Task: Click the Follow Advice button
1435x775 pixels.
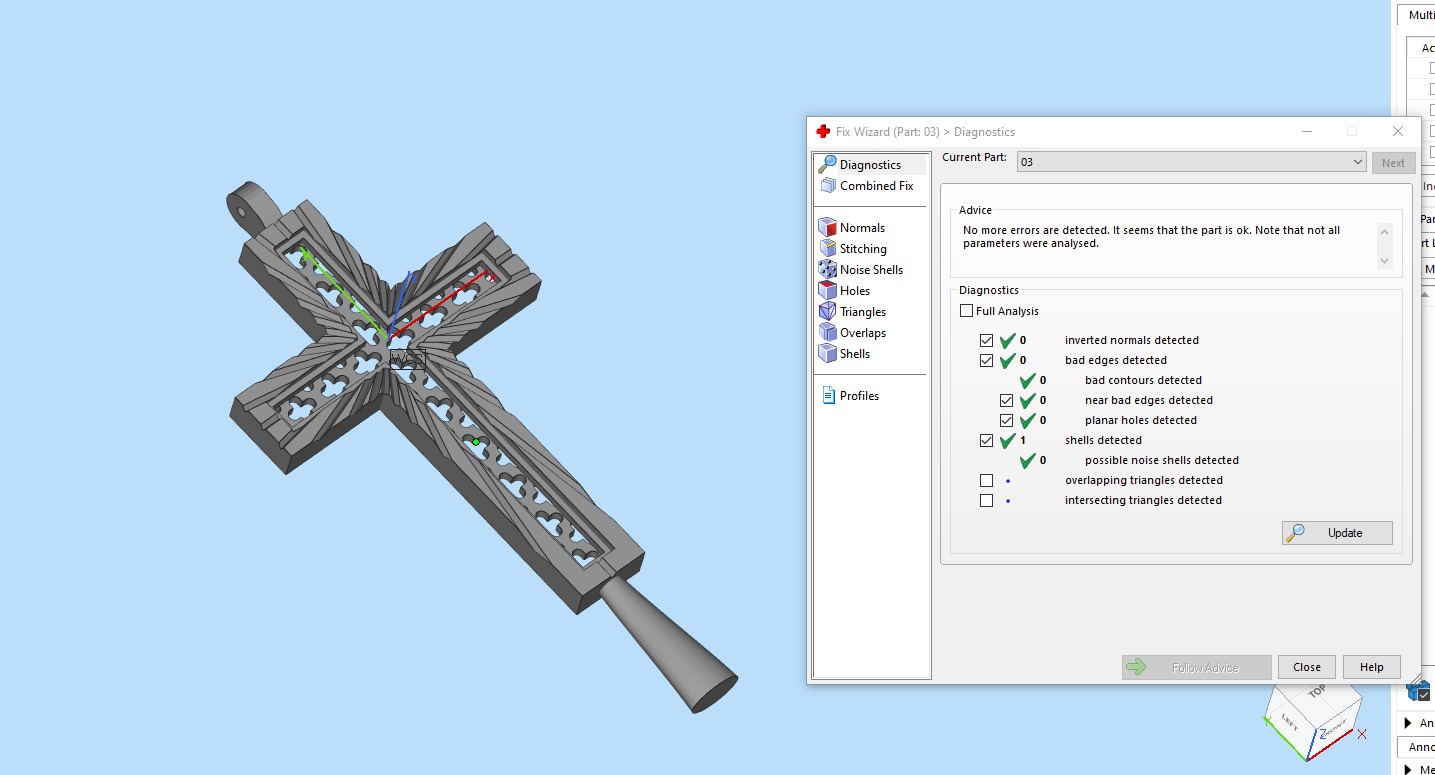Action: coord(1197,667)
